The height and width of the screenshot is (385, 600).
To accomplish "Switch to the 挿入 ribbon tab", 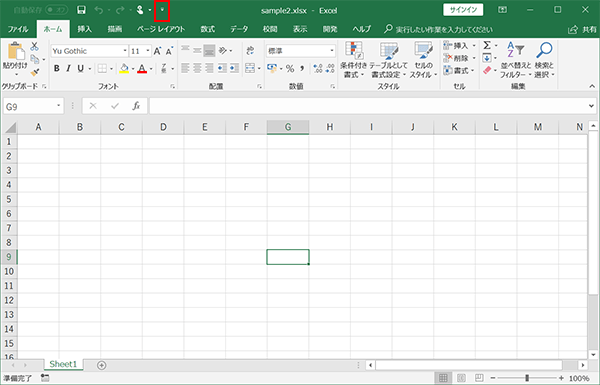I will [x=85, y=29].
